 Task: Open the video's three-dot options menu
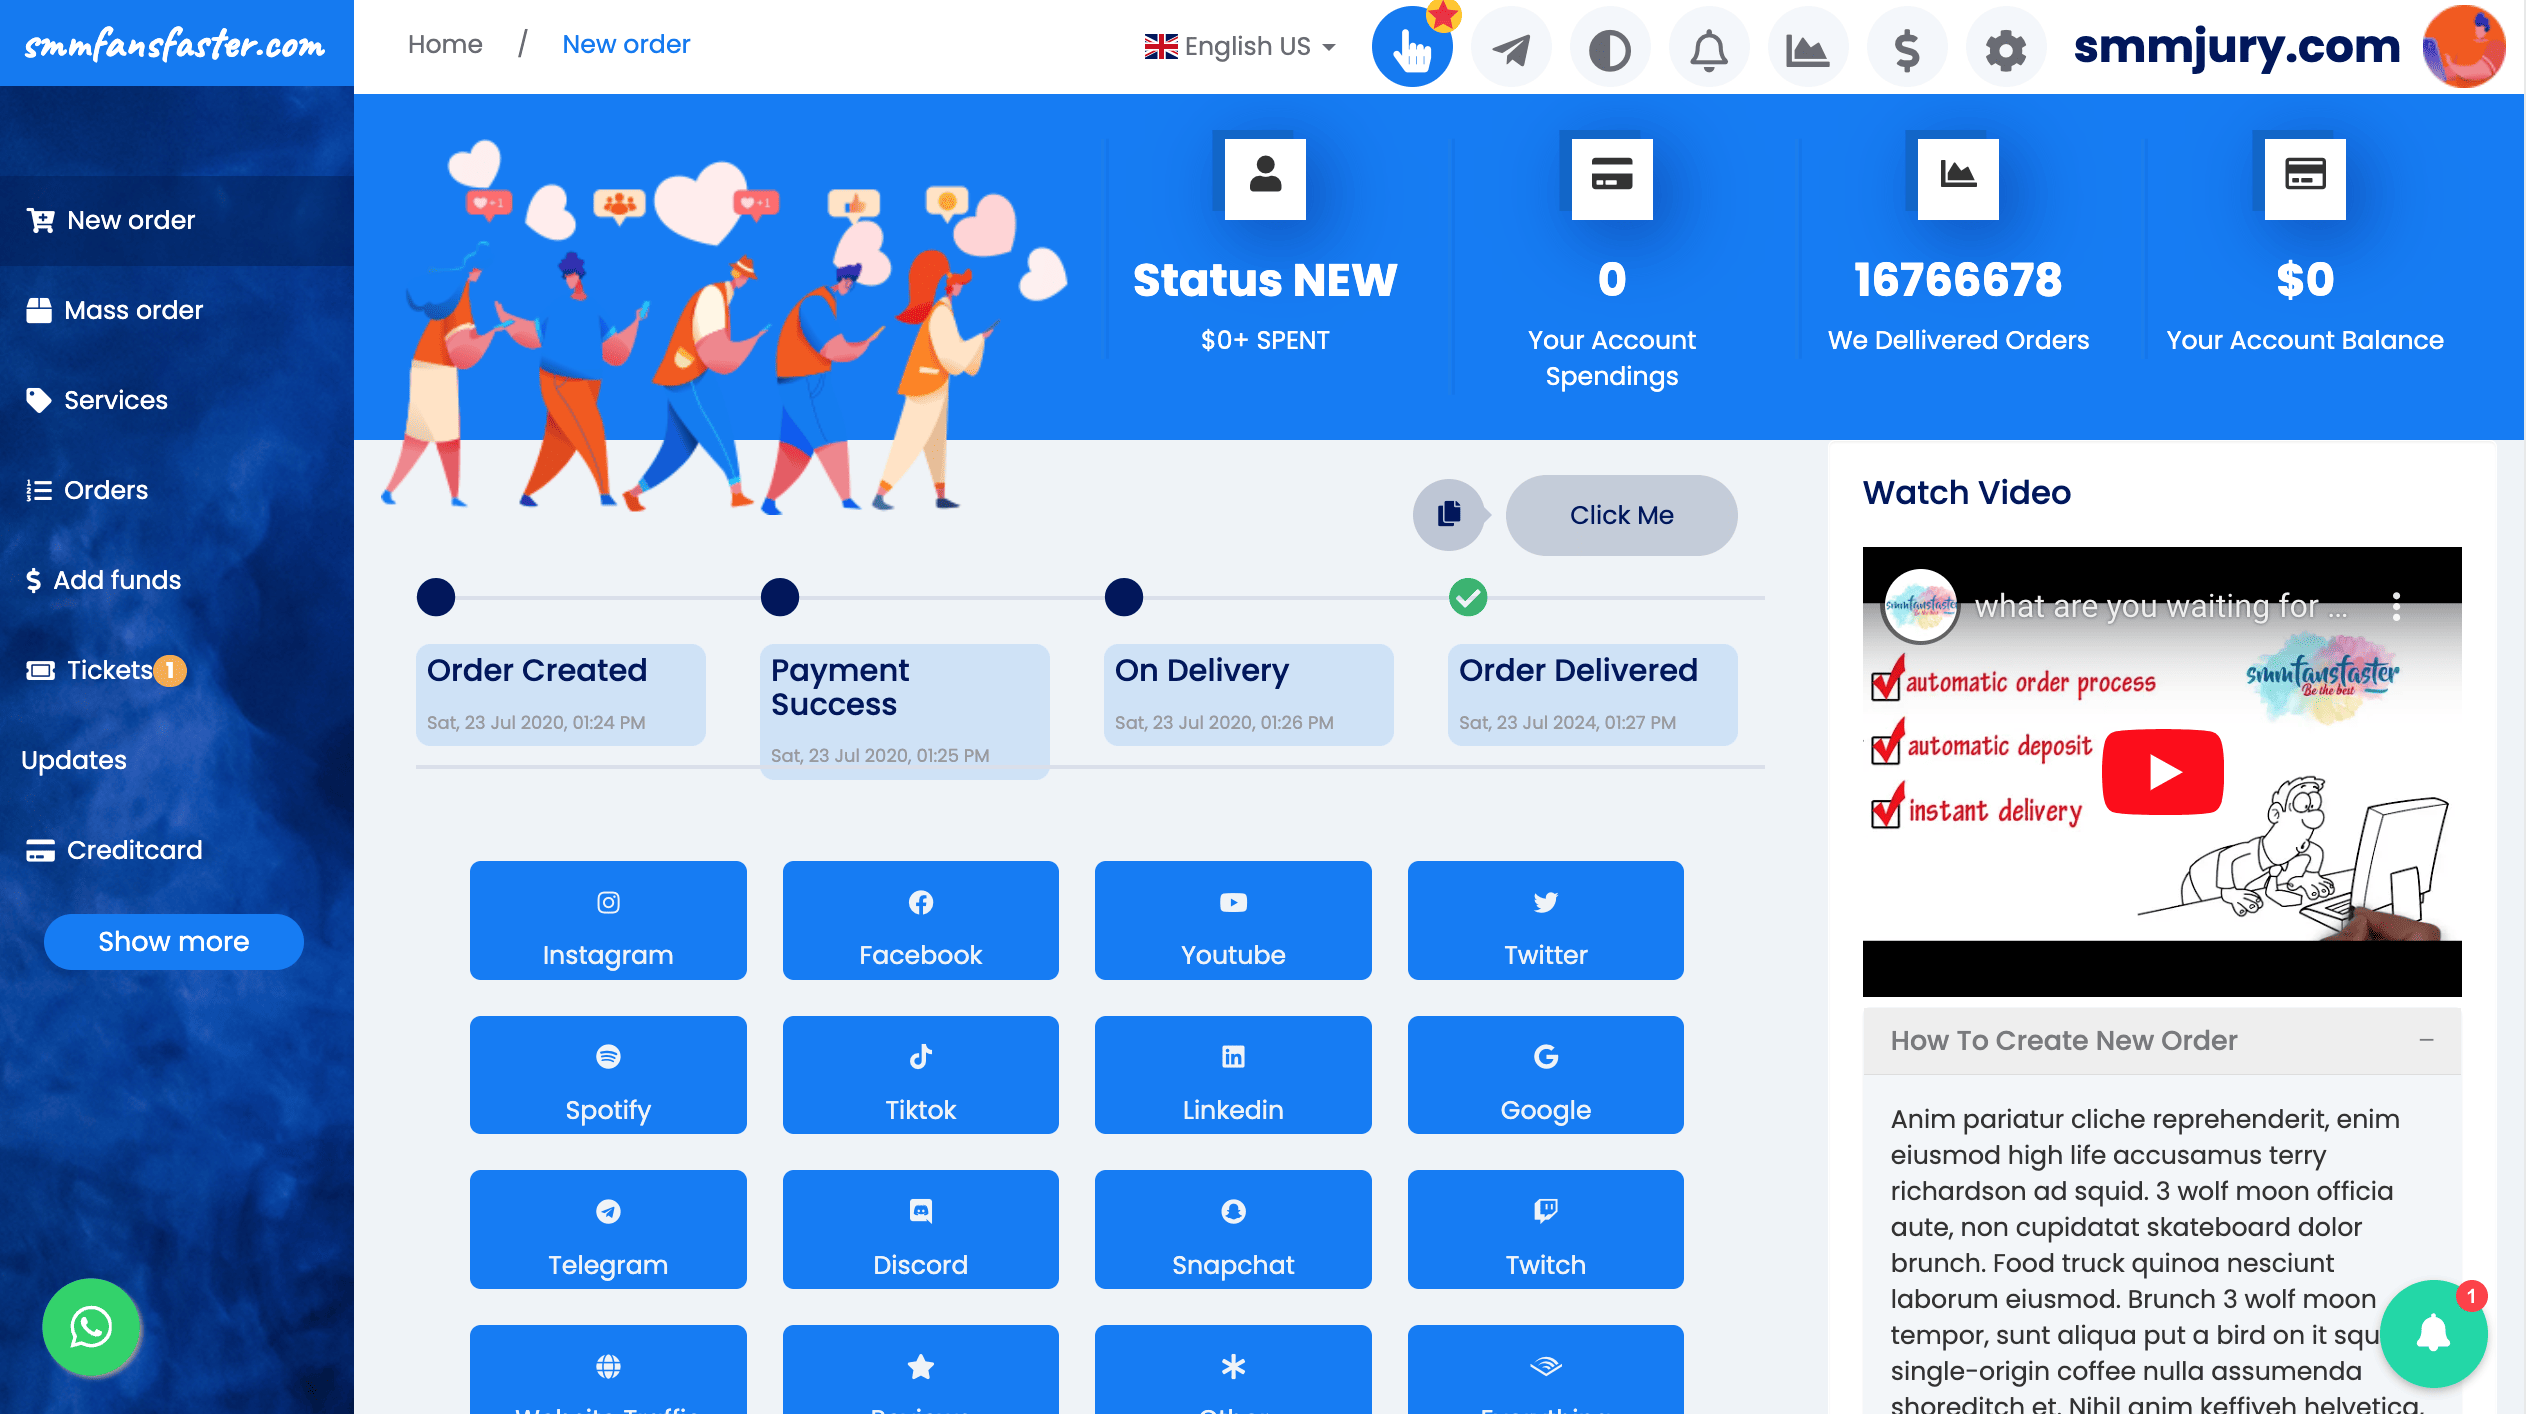(2396, 606)
